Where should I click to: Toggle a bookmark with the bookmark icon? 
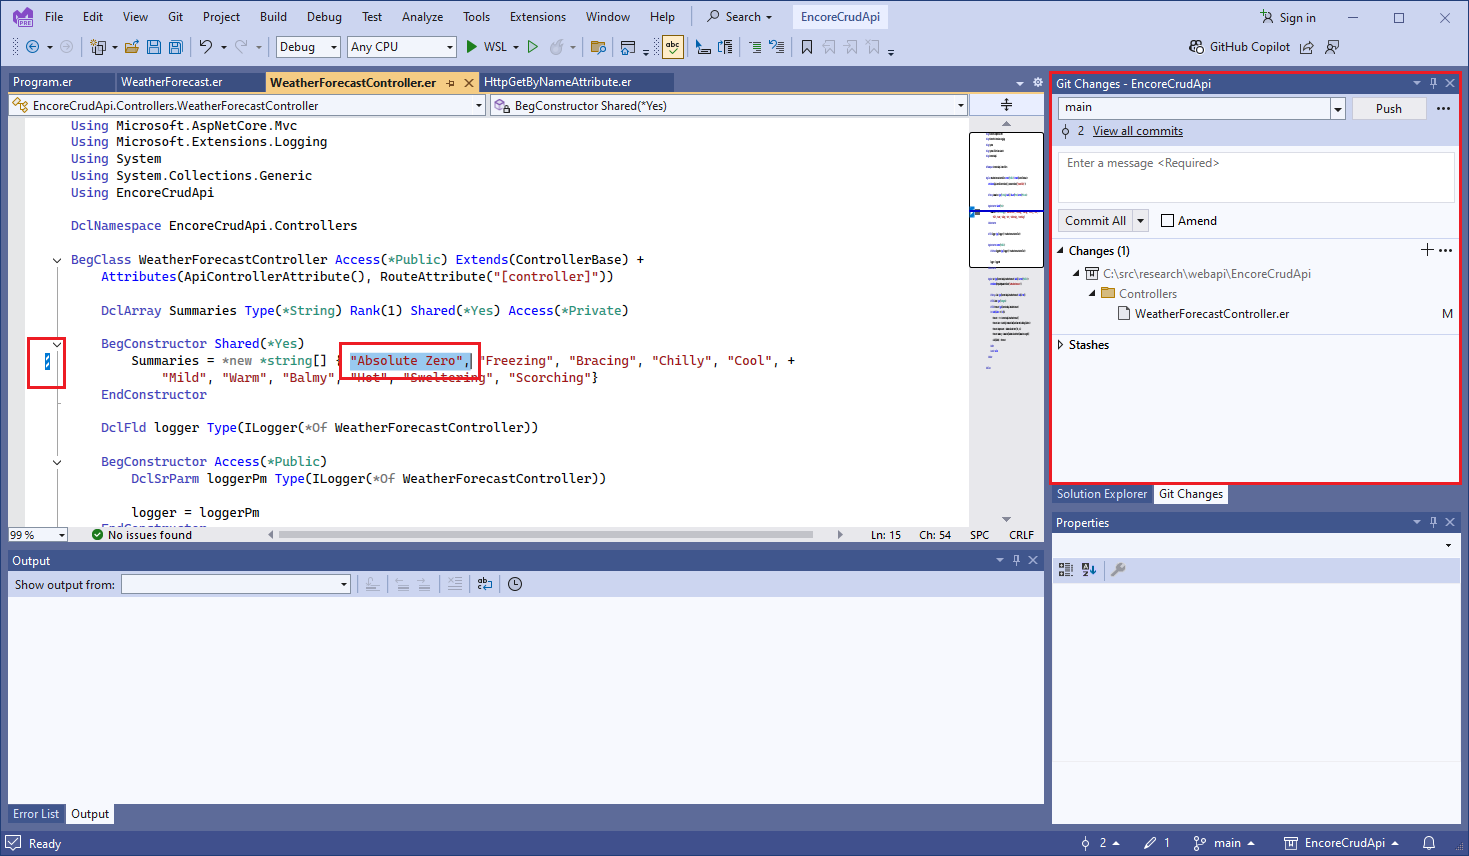click(807, 47)
